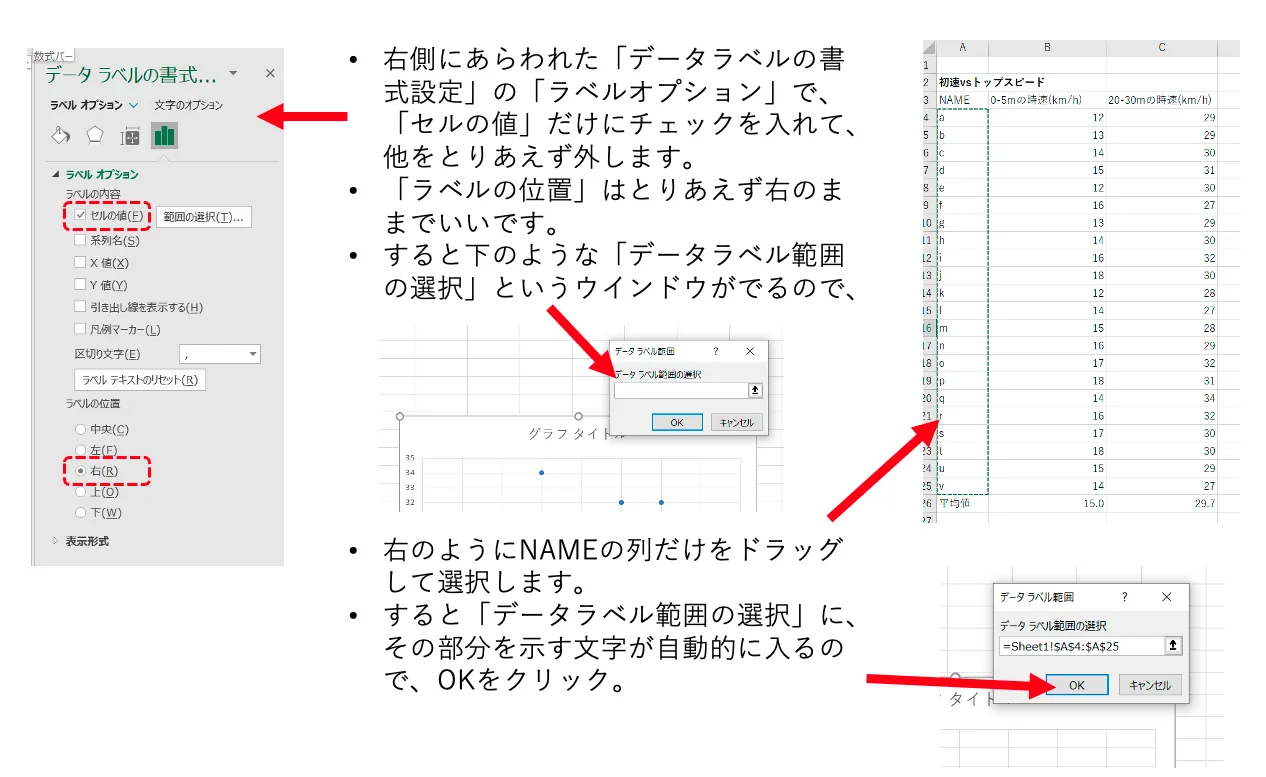The image size is (1266, 777).
Task: Uncheck the セルの値 checkbox
Action: point(80,216)
